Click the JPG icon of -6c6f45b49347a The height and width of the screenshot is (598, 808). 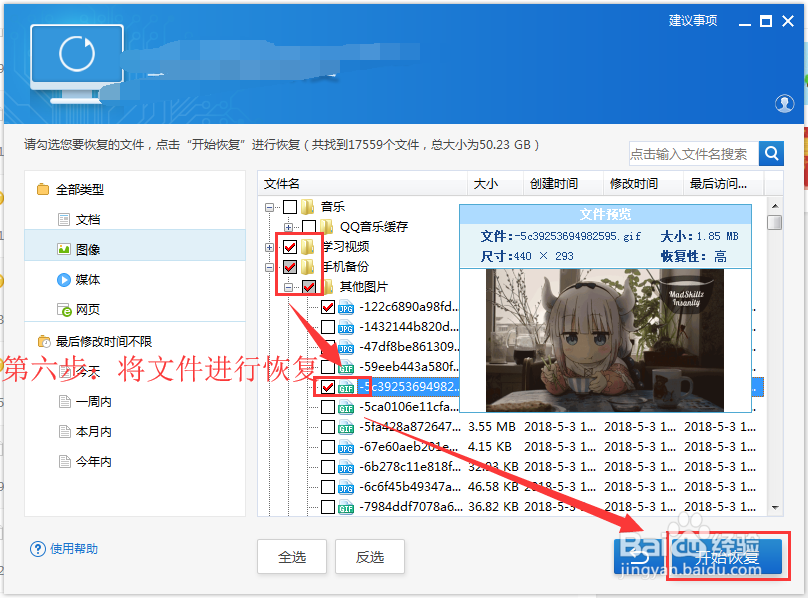pos(346,487)
